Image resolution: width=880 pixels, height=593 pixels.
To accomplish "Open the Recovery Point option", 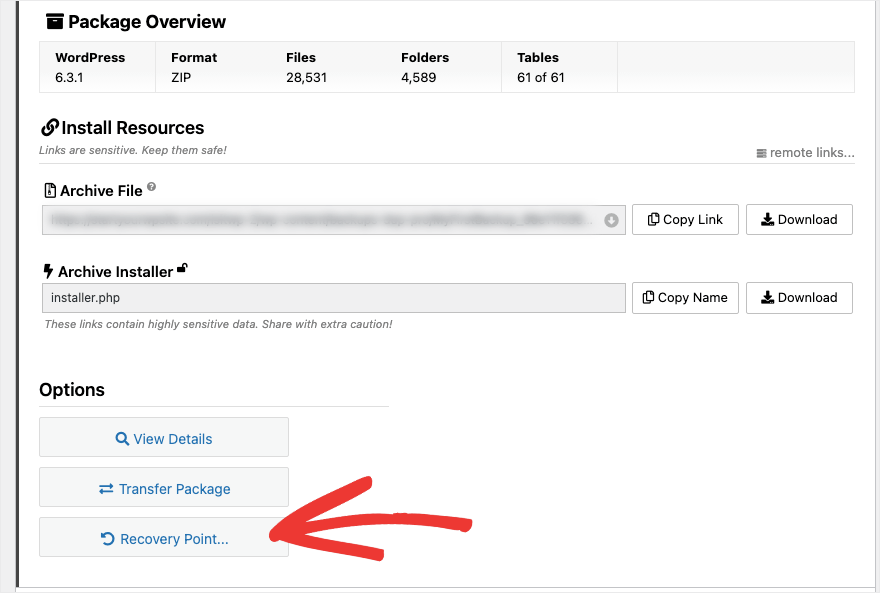I will (x=164, y=537).
